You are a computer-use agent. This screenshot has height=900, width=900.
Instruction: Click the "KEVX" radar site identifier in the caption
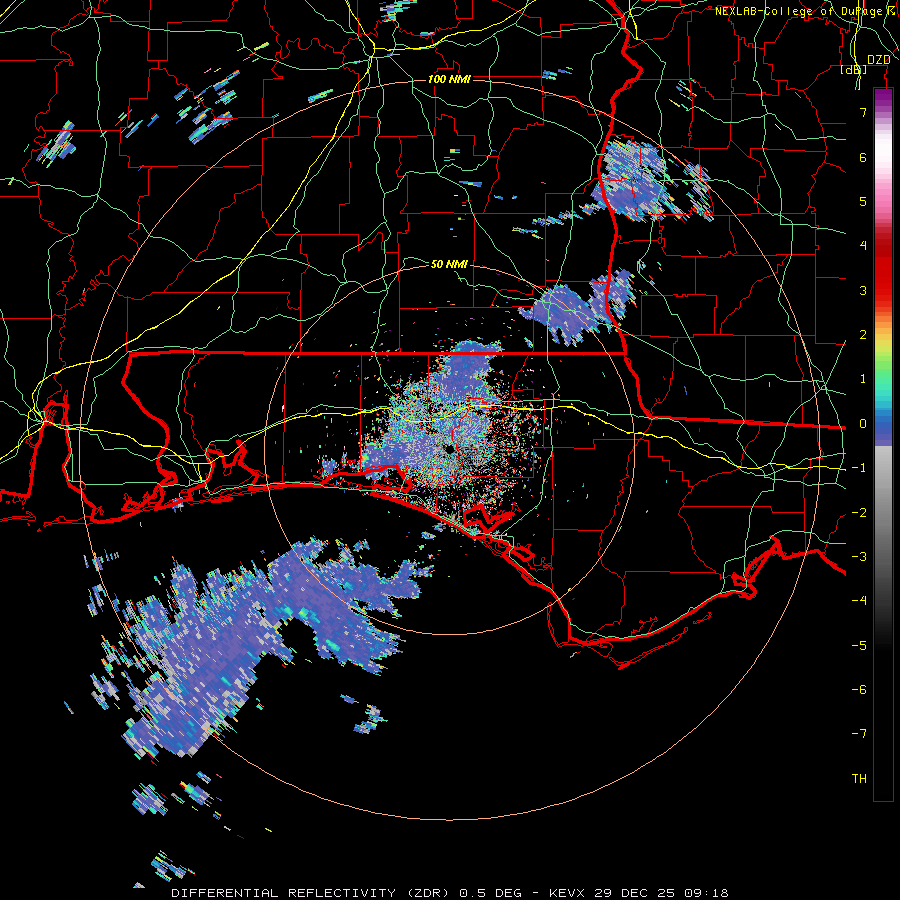tap(567, 893)
